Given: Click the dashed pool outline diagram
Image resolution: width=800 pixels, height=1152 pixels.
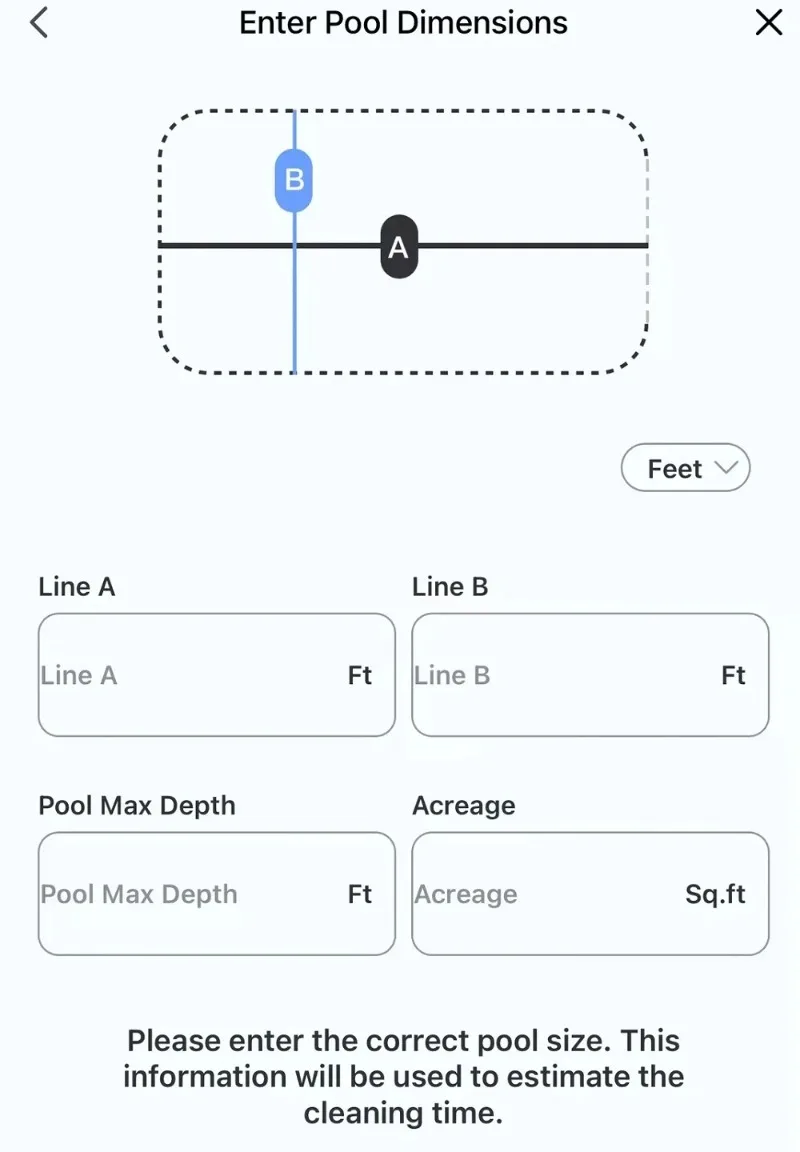Looking at the screenshot, I should point(403,242).
